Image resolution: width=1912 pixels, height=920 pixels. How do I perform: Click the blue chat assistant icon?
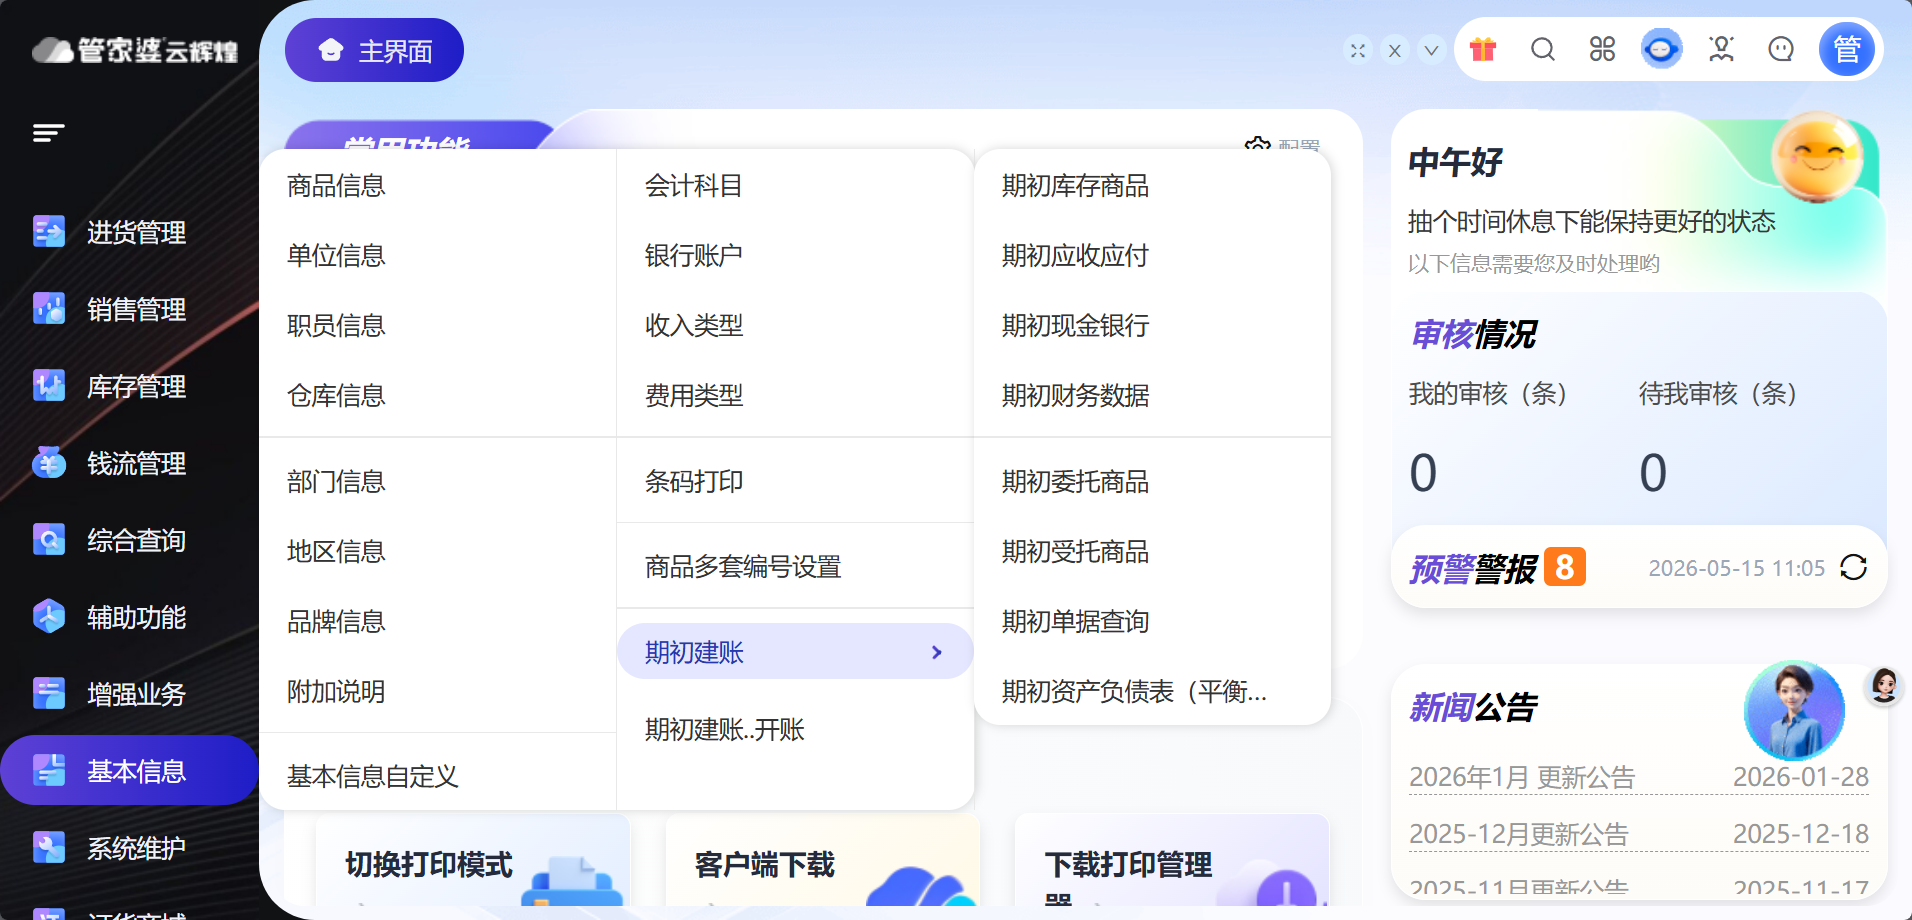click(1661, 49)
